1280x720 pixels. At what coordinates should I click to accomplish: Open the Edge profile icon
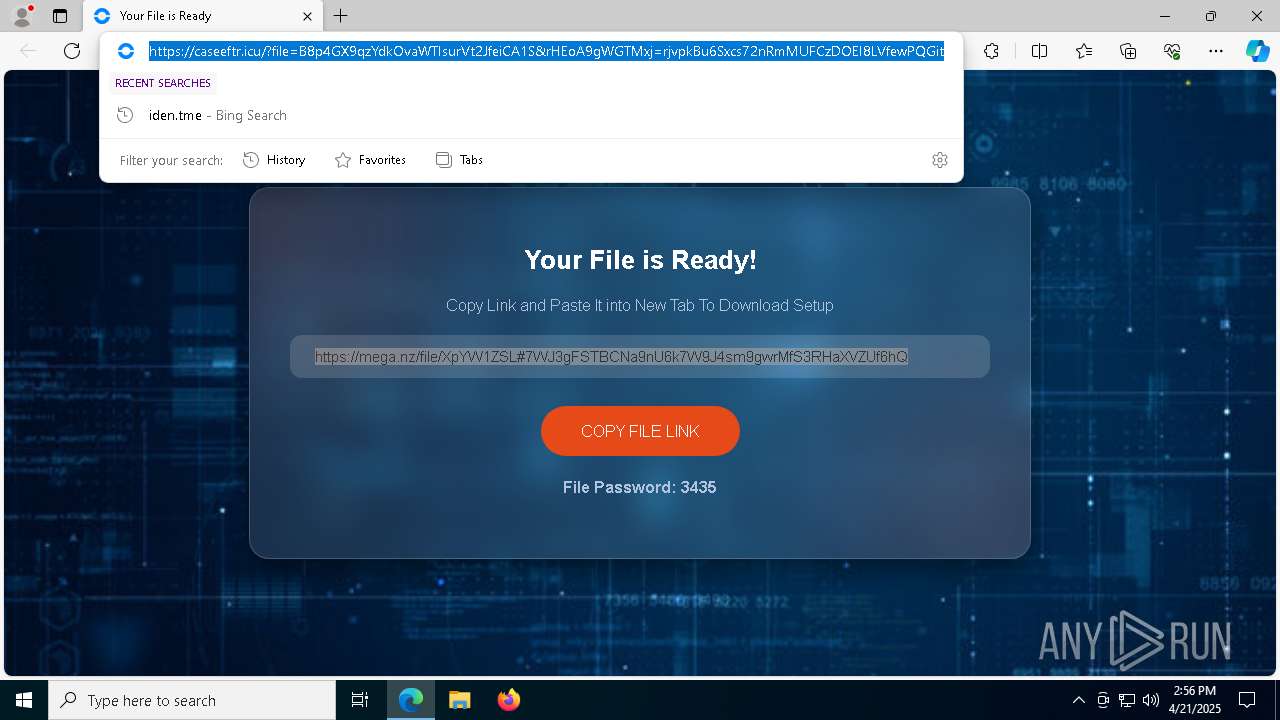22,16
